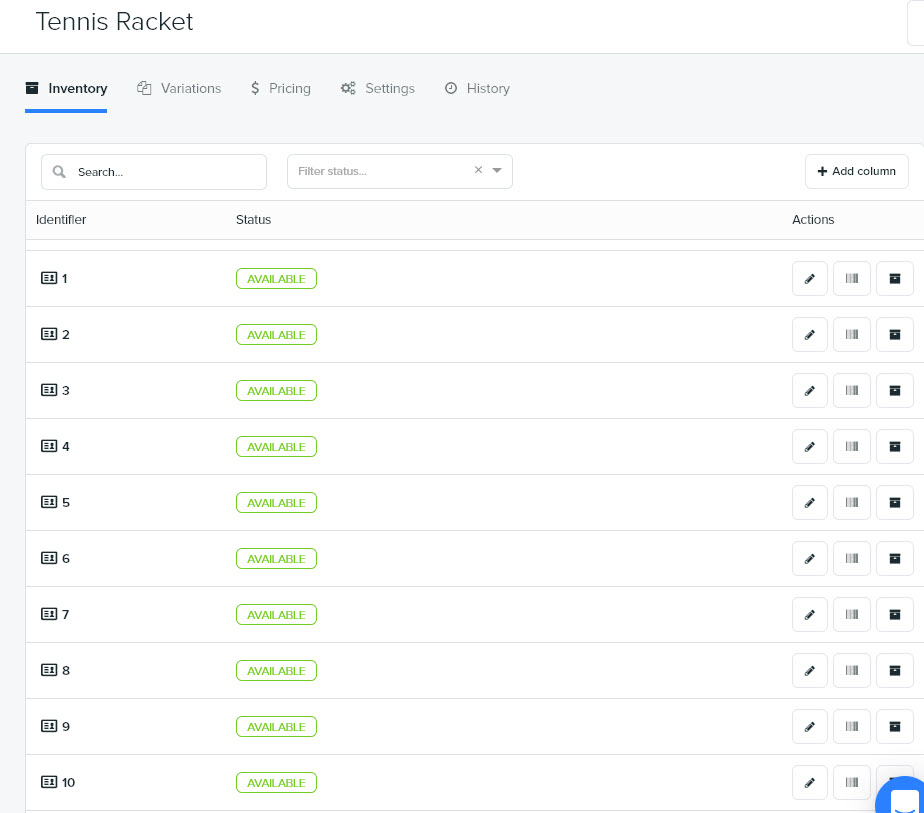This screenshot has width=924, height=813.
Task: Click pencil edit icon for item 5
Action: pos(810,503)
